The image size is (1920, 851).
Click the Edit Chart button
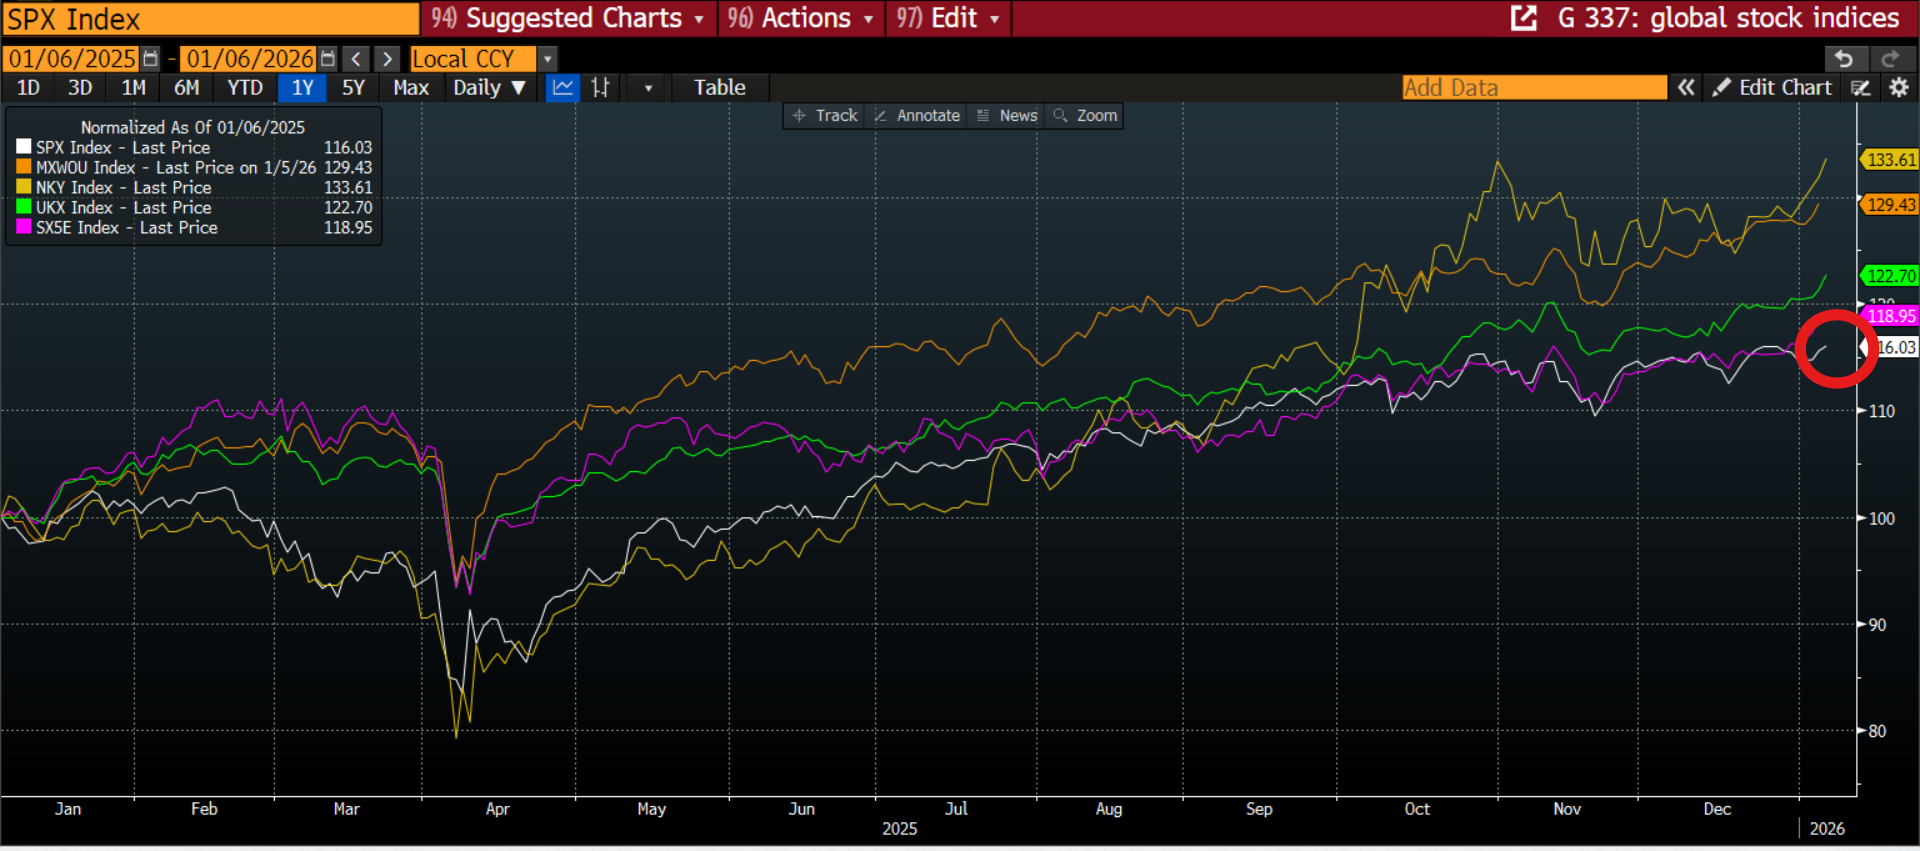(x=1772, y=88)
